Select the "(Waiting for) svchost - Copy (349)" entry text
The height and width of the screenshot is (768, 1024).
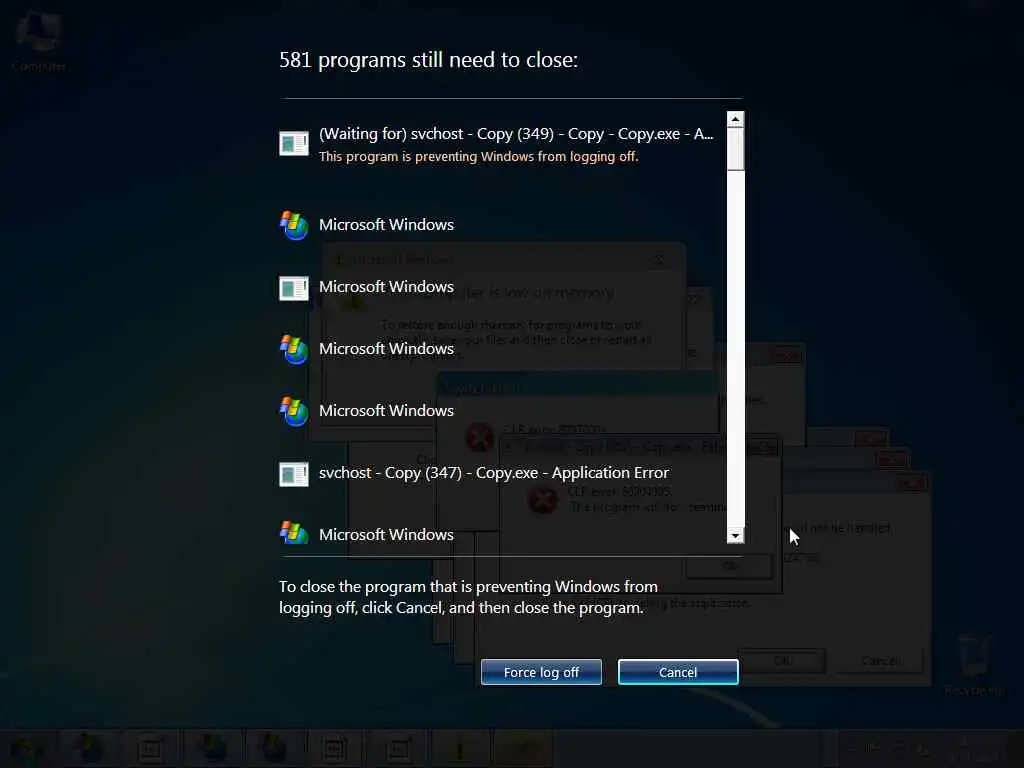click(x=516, y=134)
